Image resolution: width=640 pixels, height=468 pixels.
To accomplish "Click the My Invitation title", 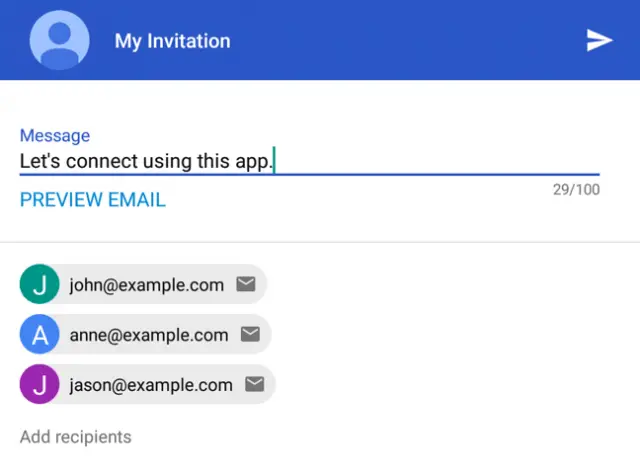I will [x=172, y=41].
